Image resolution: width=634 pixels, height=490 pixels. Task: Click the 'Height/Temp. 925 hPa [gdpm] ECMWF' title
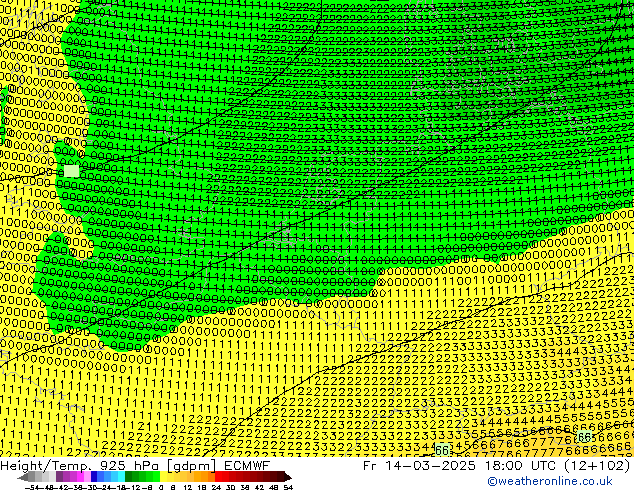pos(135,466)
